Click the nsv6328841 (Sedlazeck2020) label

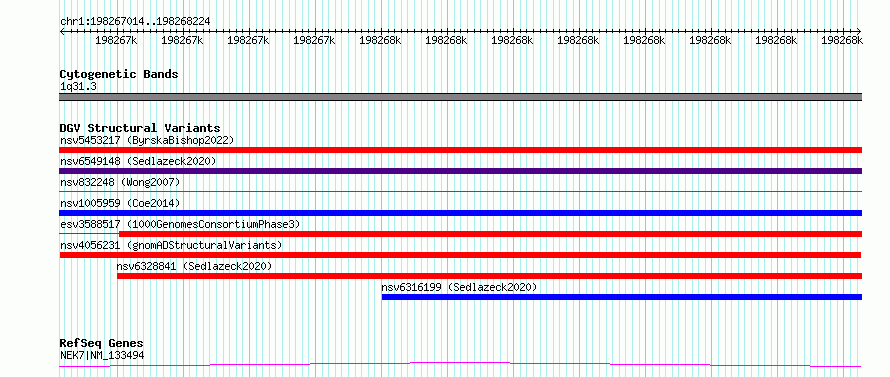point(194,266)
